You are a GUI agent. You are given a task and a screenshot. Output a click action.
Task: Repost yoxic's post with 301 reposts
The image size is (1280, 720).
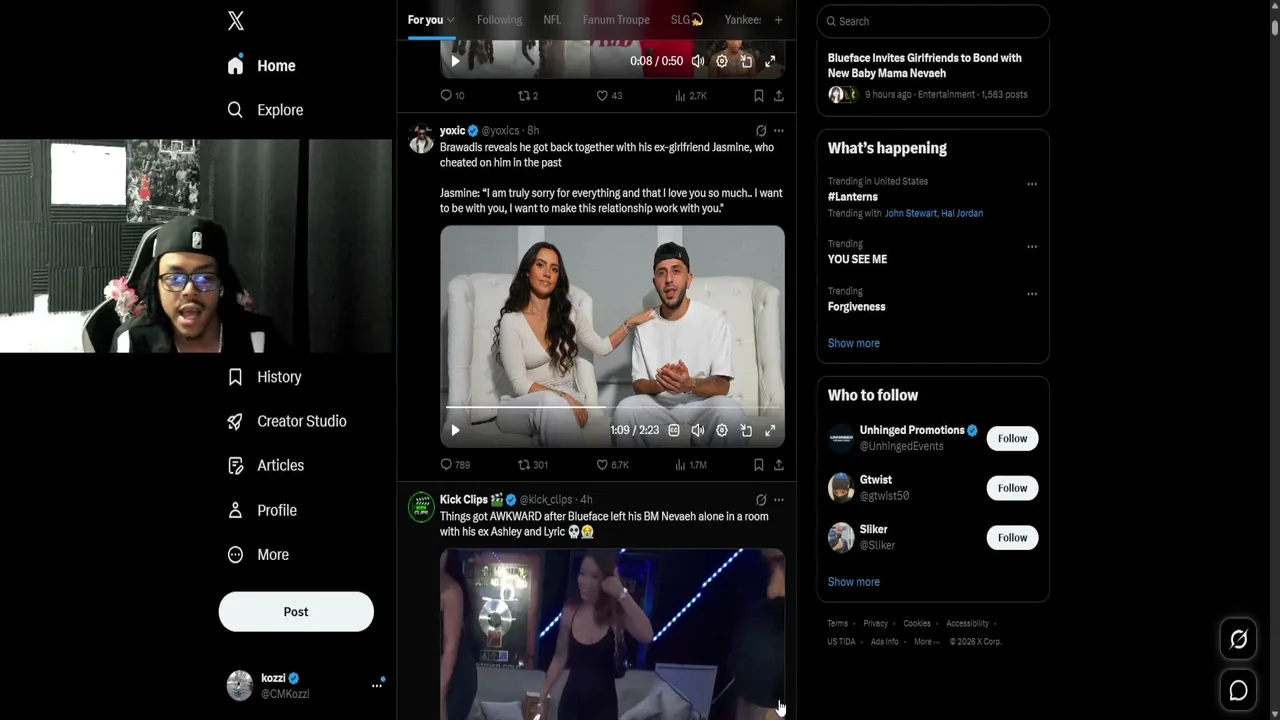point(533,465)
